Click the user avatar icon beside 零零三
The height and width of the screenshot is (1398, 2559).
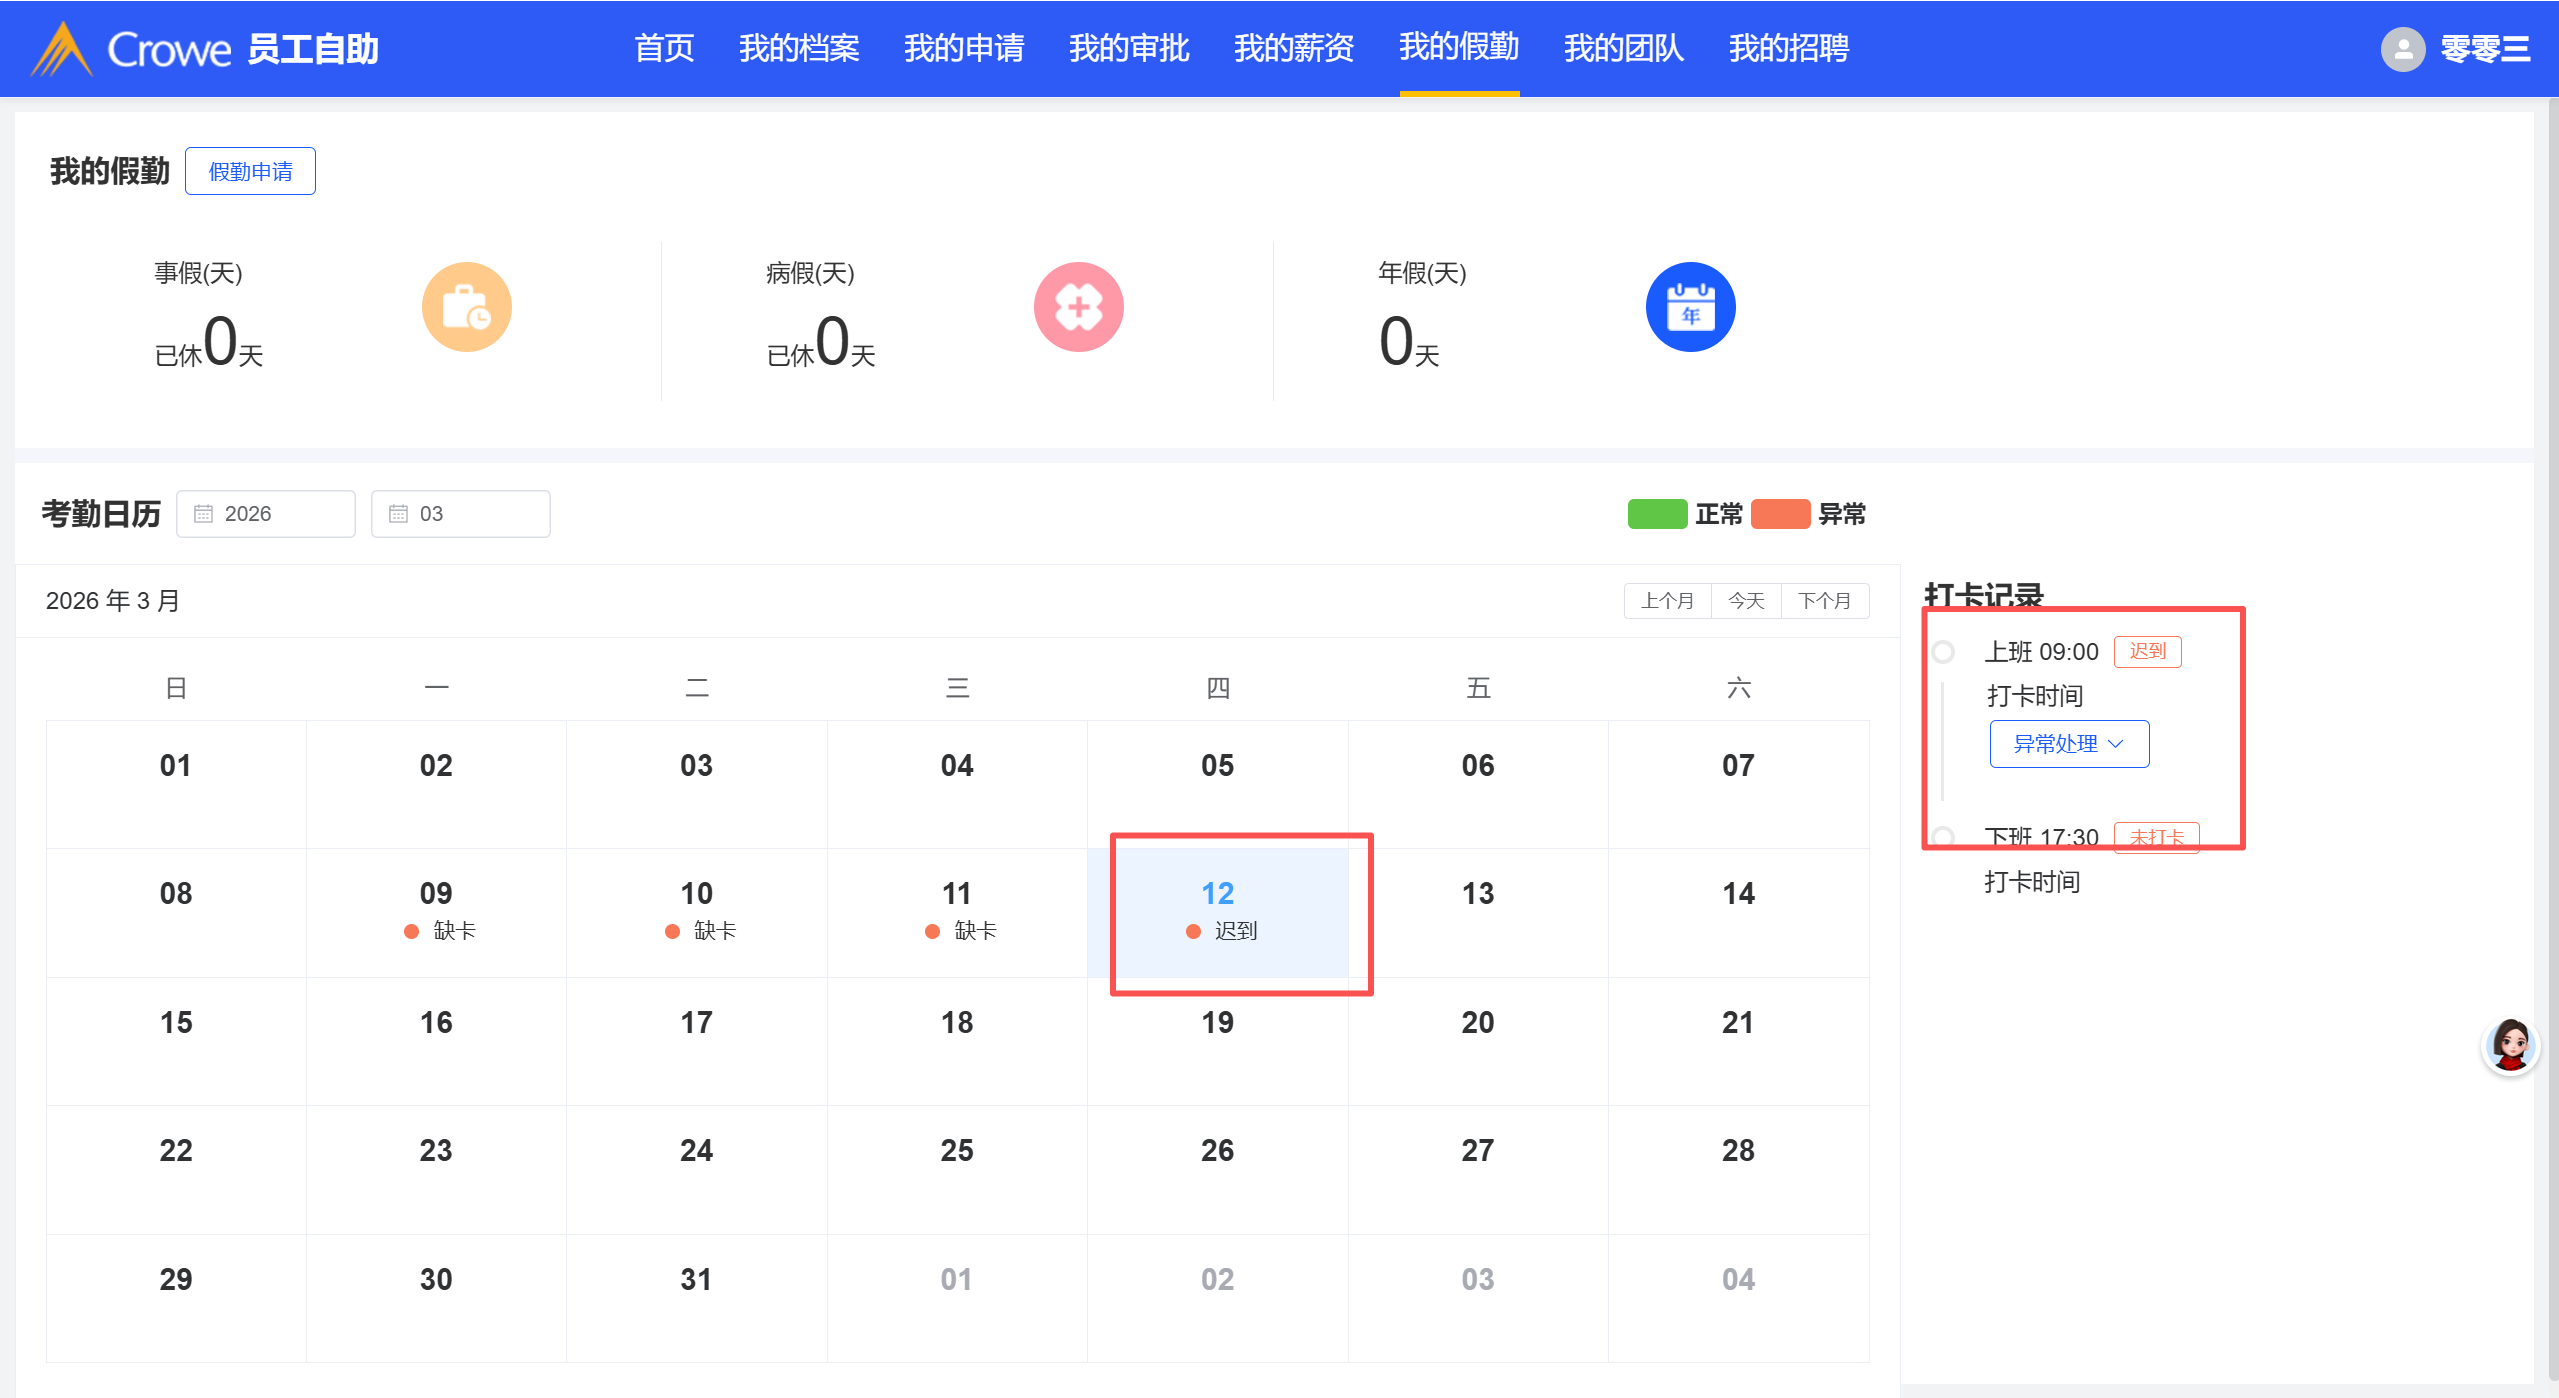(x=2402, y=49)
